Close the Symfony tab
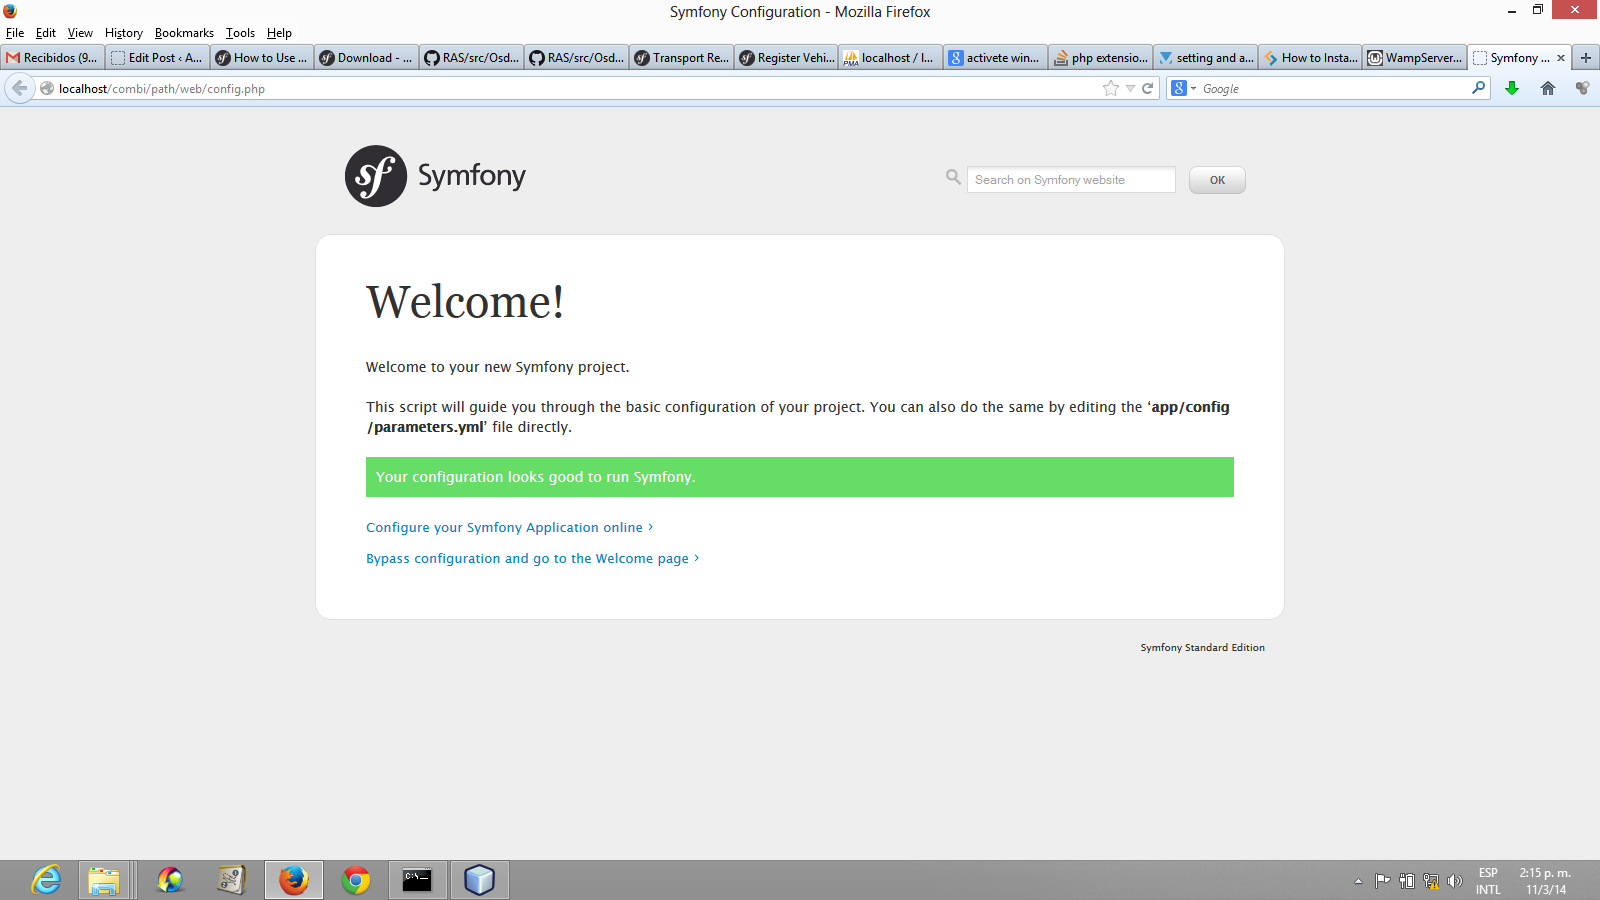Viewport: 1600px width, 900px height. [1561, 58]
